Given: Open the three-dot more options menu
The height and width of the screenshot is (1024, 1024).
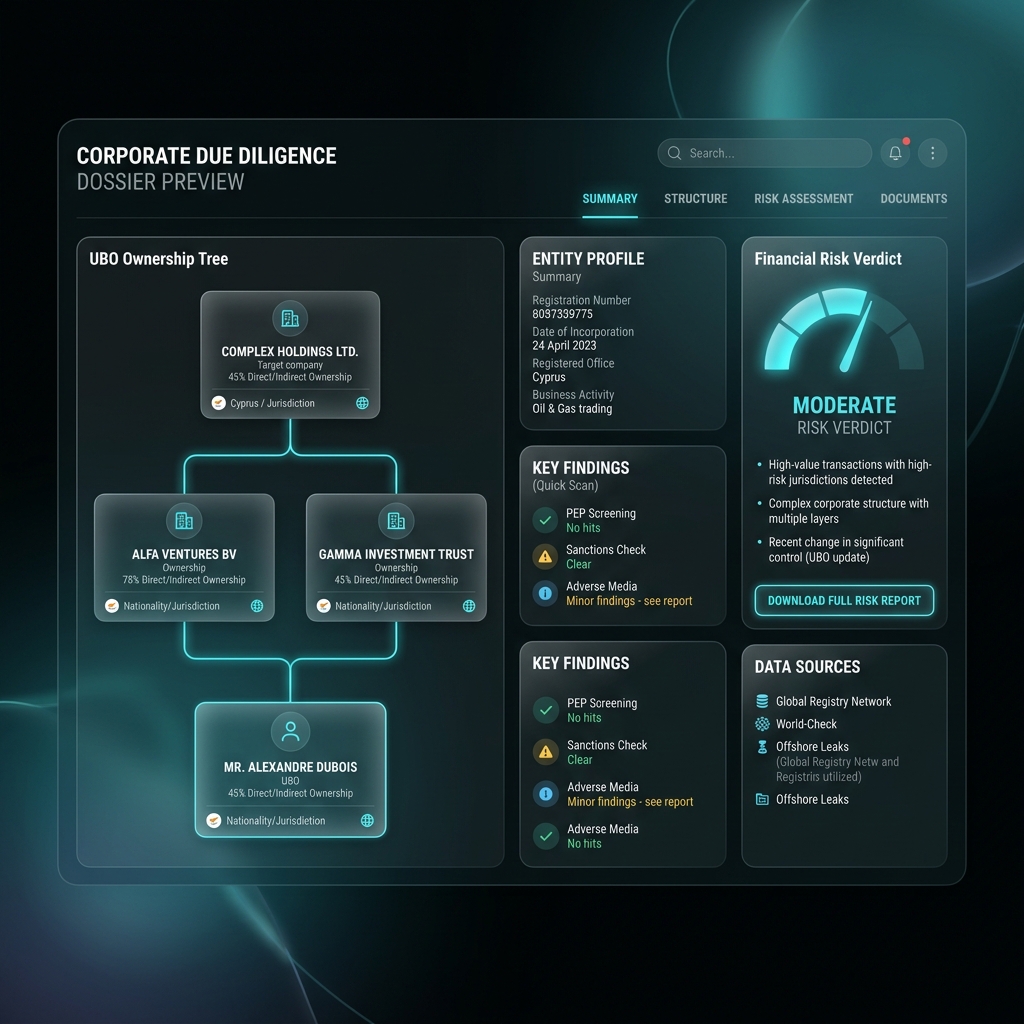Looking at the screenshot, I should click(x=933, y=153).
